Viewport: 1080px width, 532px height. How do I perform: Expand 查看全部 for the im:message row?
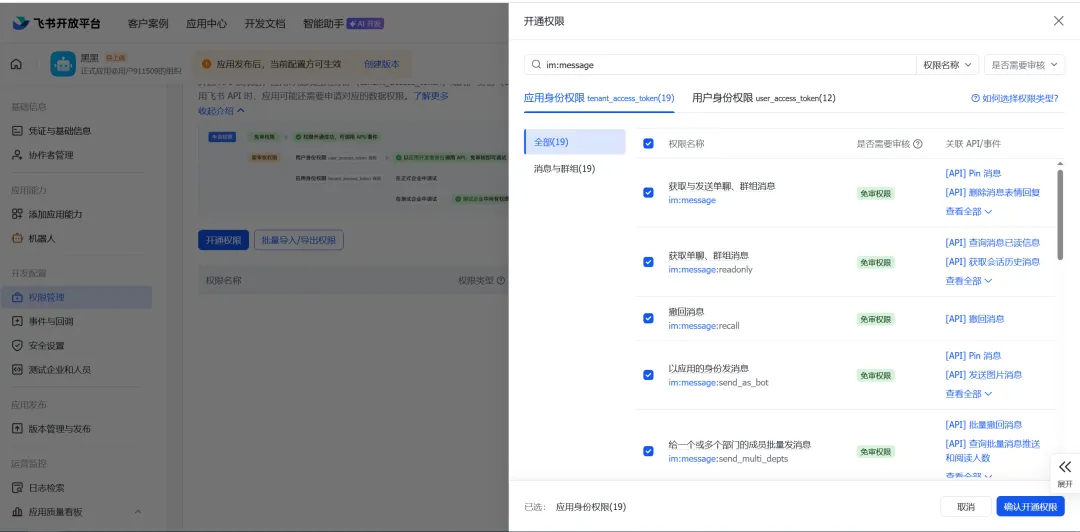[x=968, y=212]
